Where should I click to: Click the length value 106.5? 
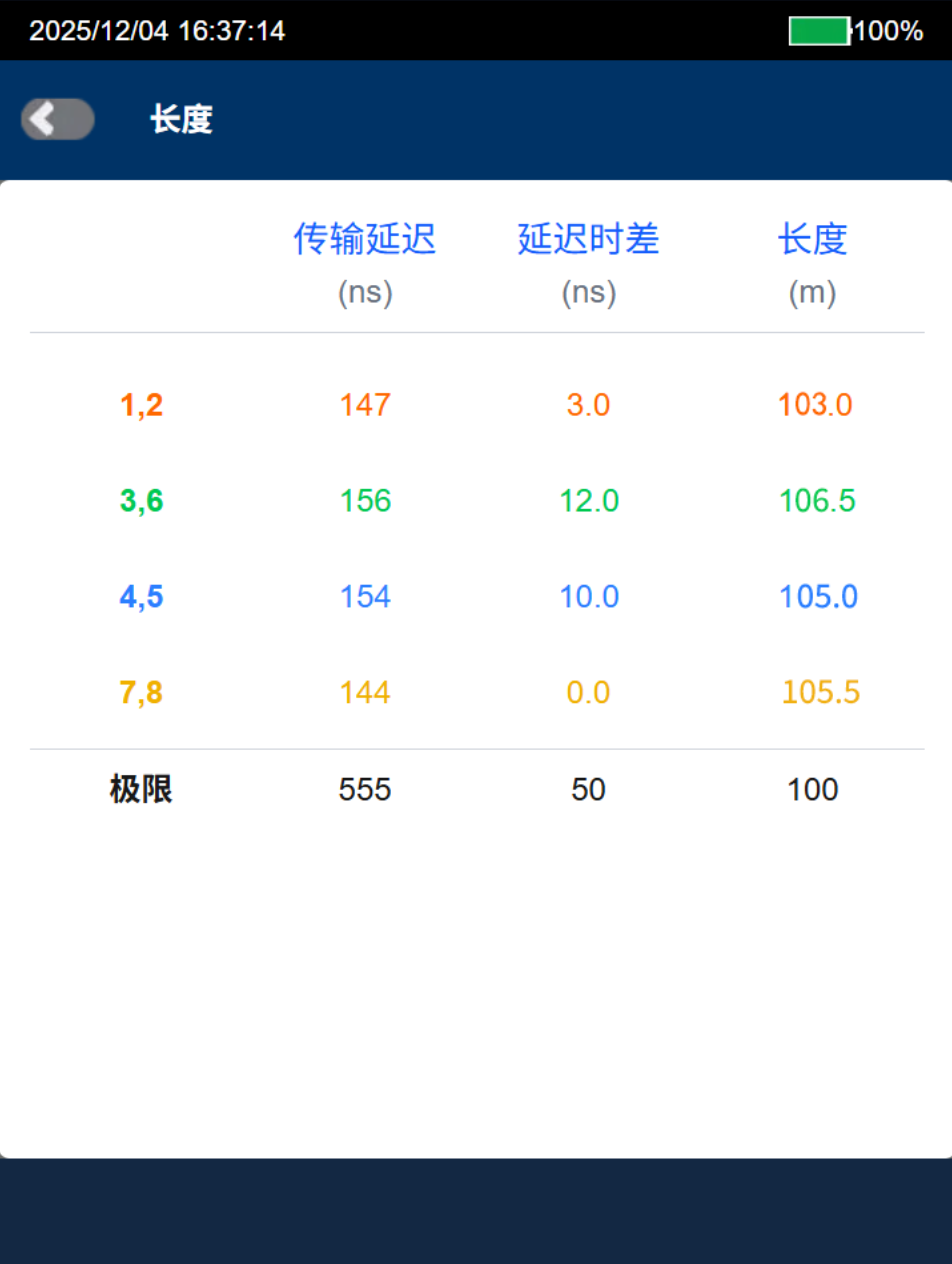(x=817, y=501)
